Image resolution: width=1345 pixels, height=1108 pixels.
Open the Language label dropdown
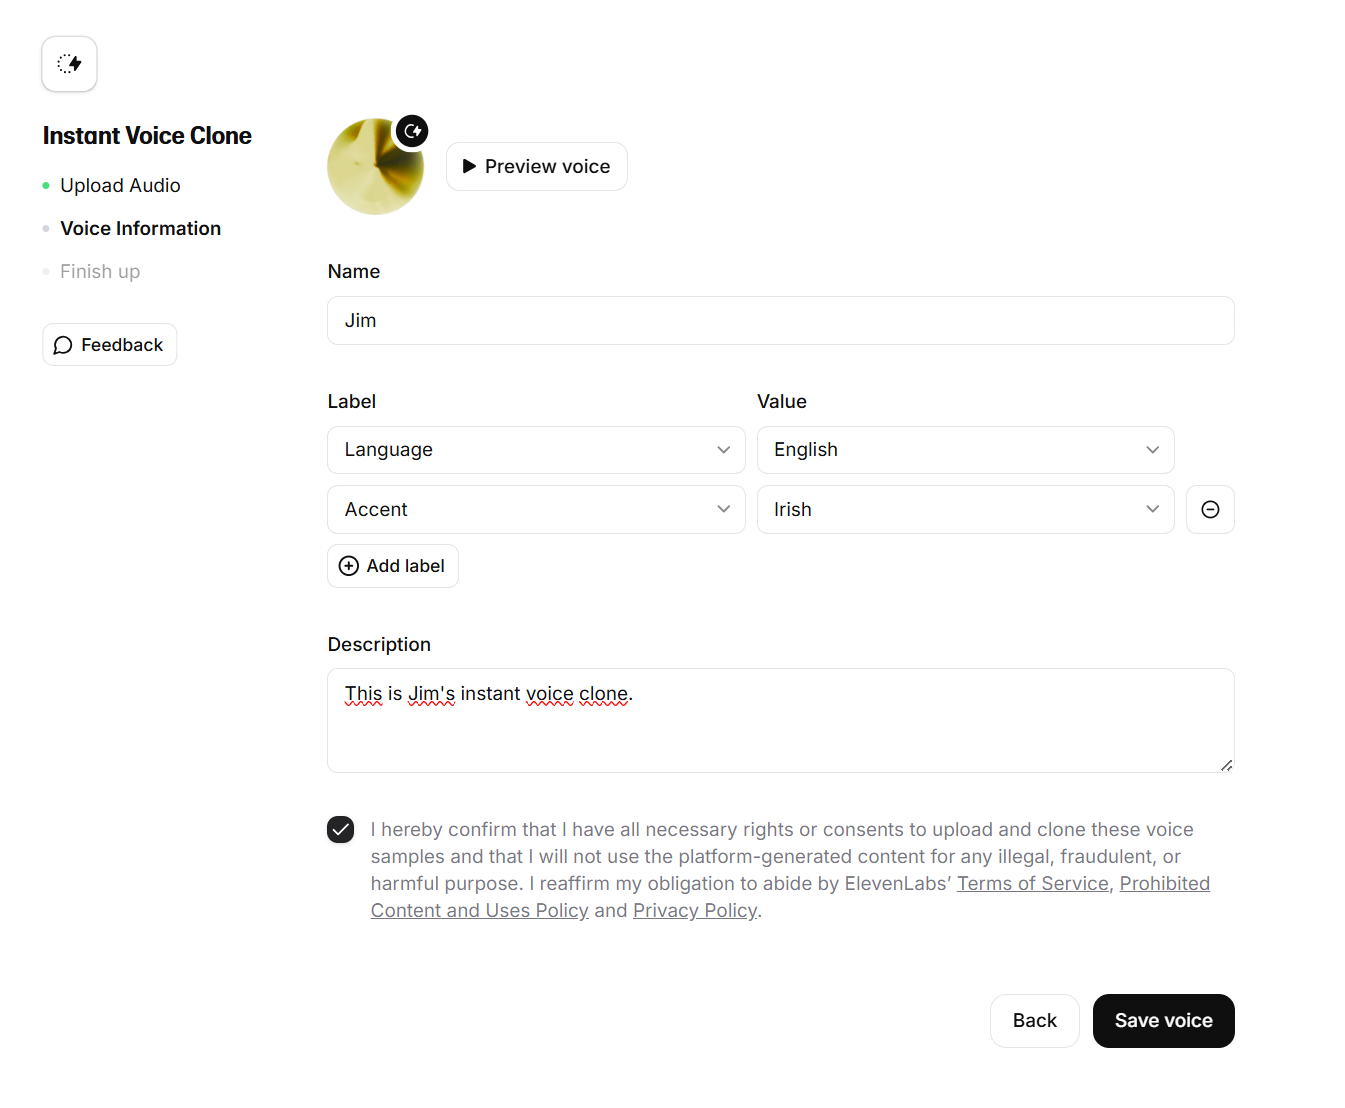tap(536, 450)
